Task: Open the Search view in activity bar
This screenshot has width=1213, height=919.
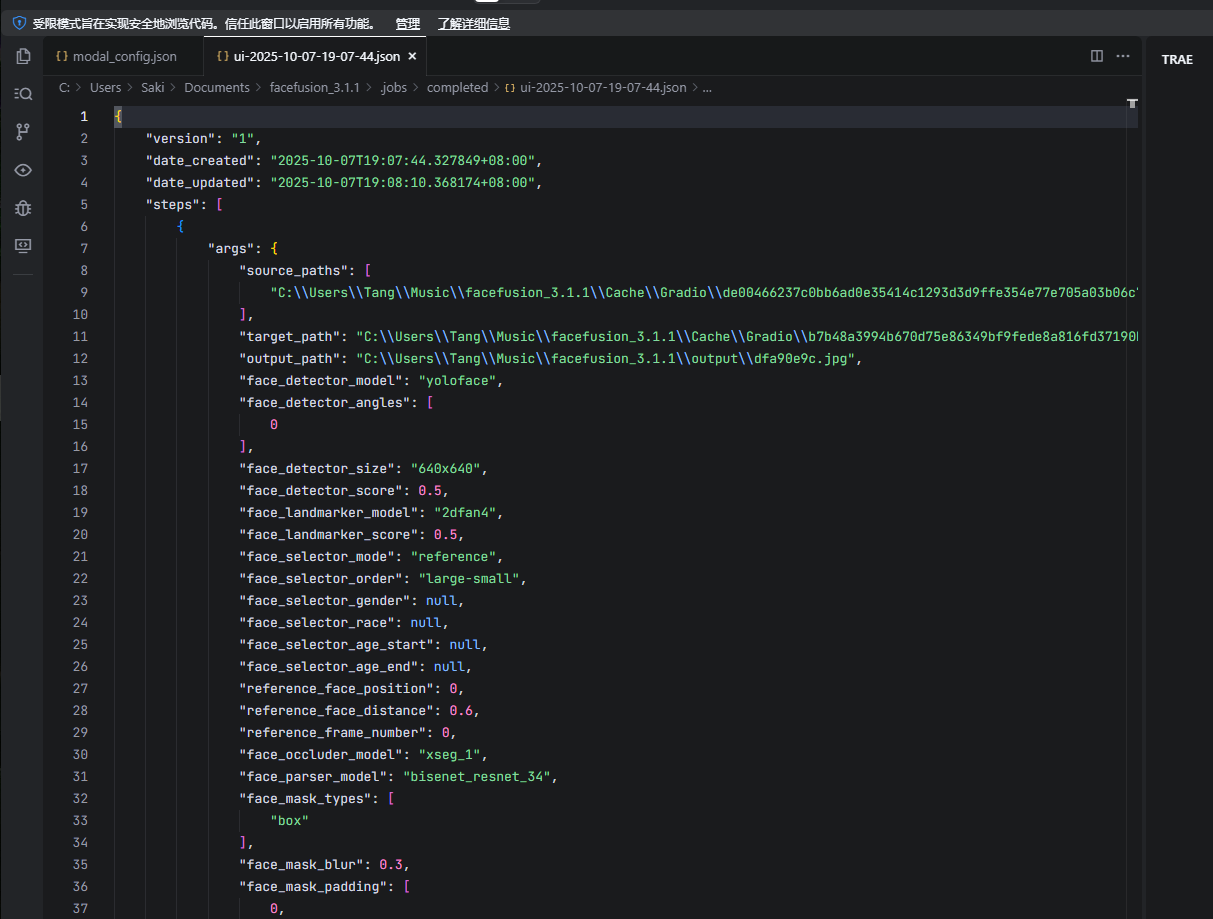Action: (x=23, y=93)
